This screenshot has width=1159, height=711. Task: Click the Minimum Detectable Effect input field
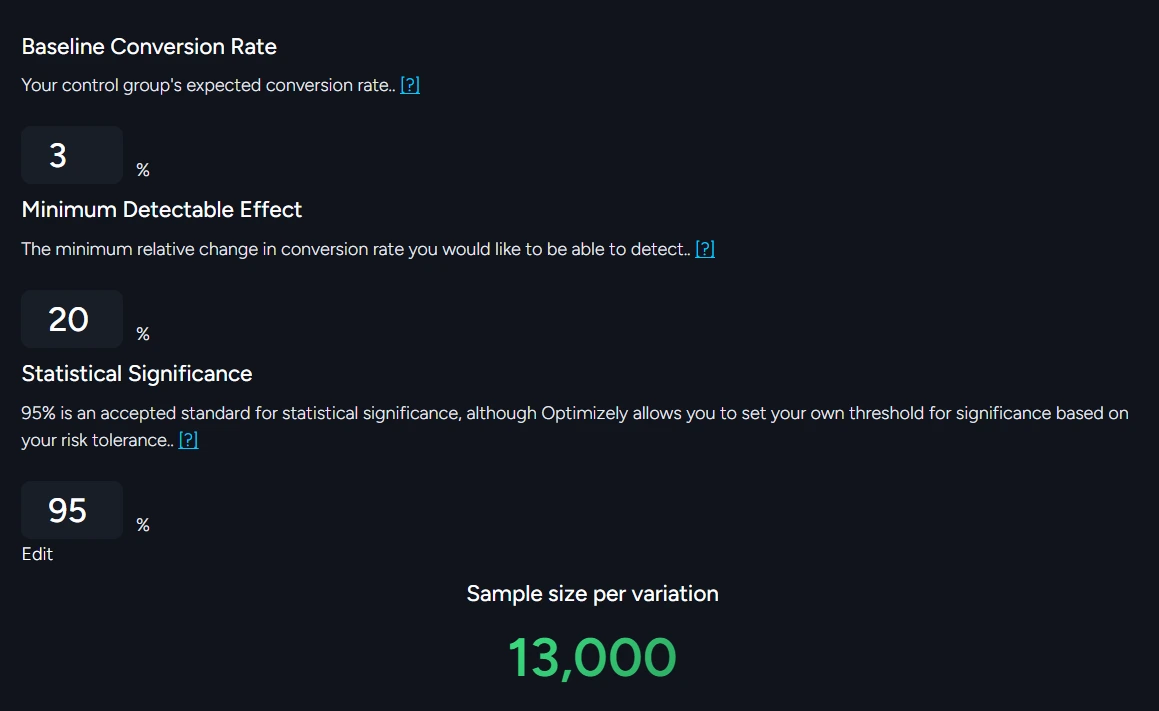(x=71, y=319)
